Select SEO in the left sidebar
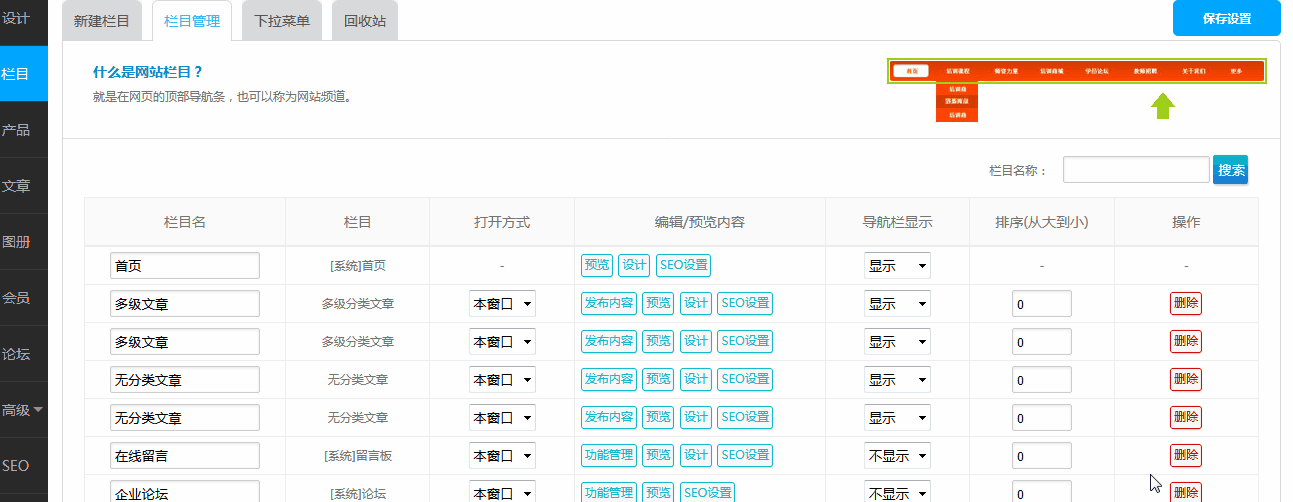Viewport: 1293px width, 502px height. coord(16,466)
